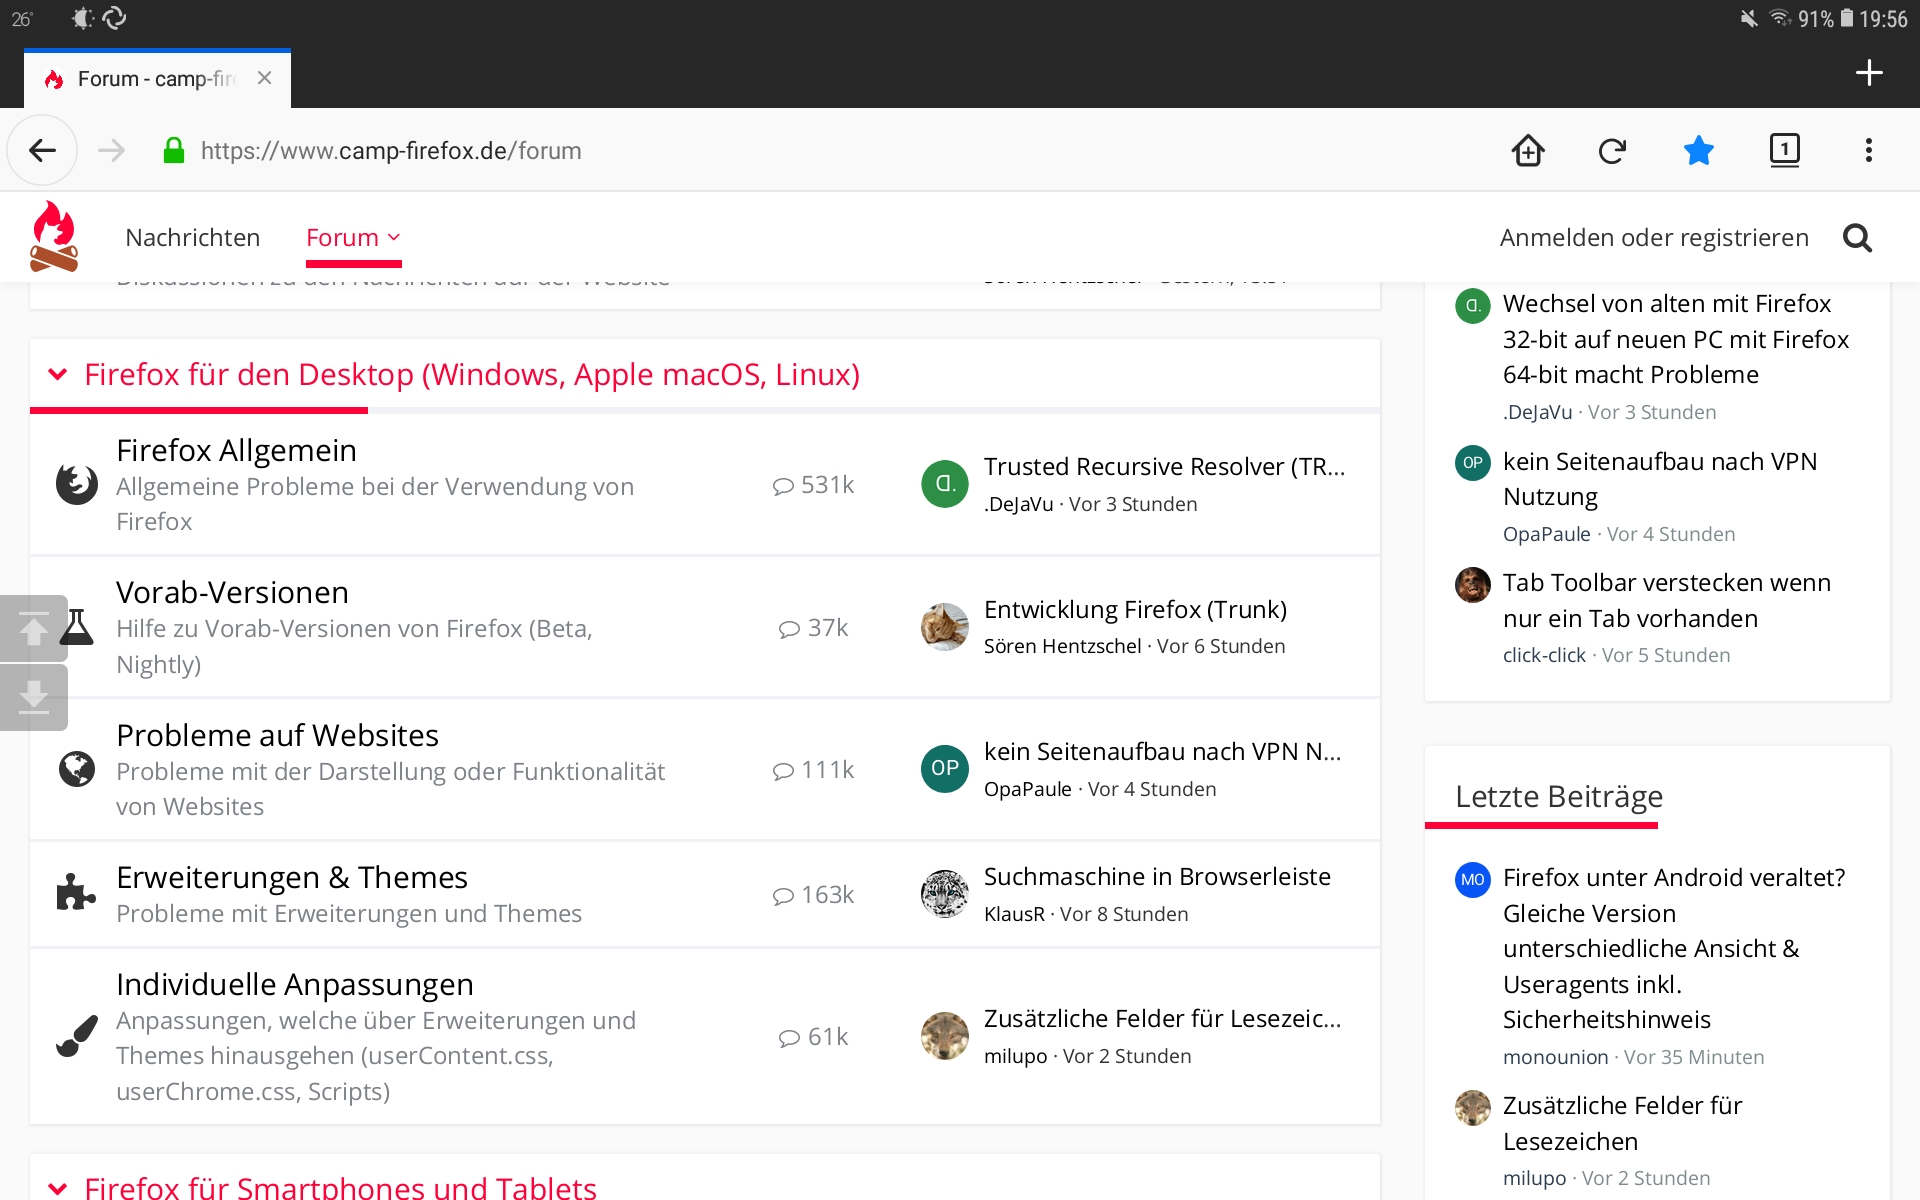Click the address bar URL field
This screenshot has width=1920, height=1200.
(x=391, y=151)
